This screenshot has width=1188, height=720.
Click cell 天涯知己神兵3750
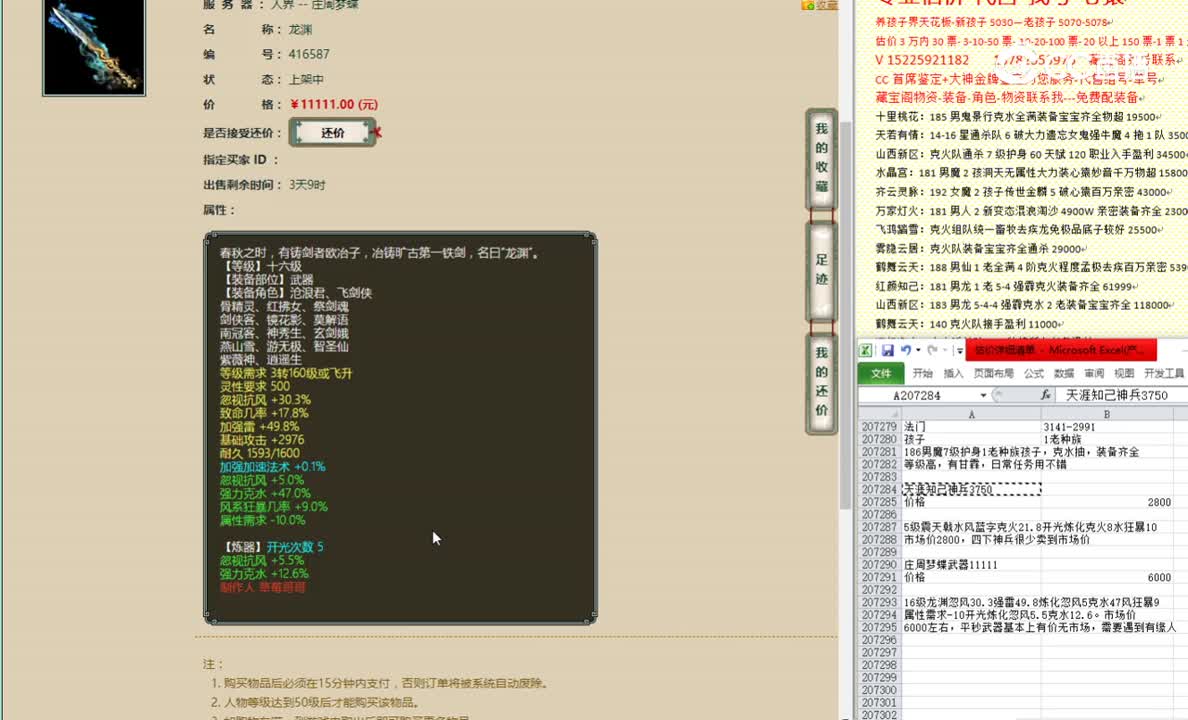tap(971, 490)
